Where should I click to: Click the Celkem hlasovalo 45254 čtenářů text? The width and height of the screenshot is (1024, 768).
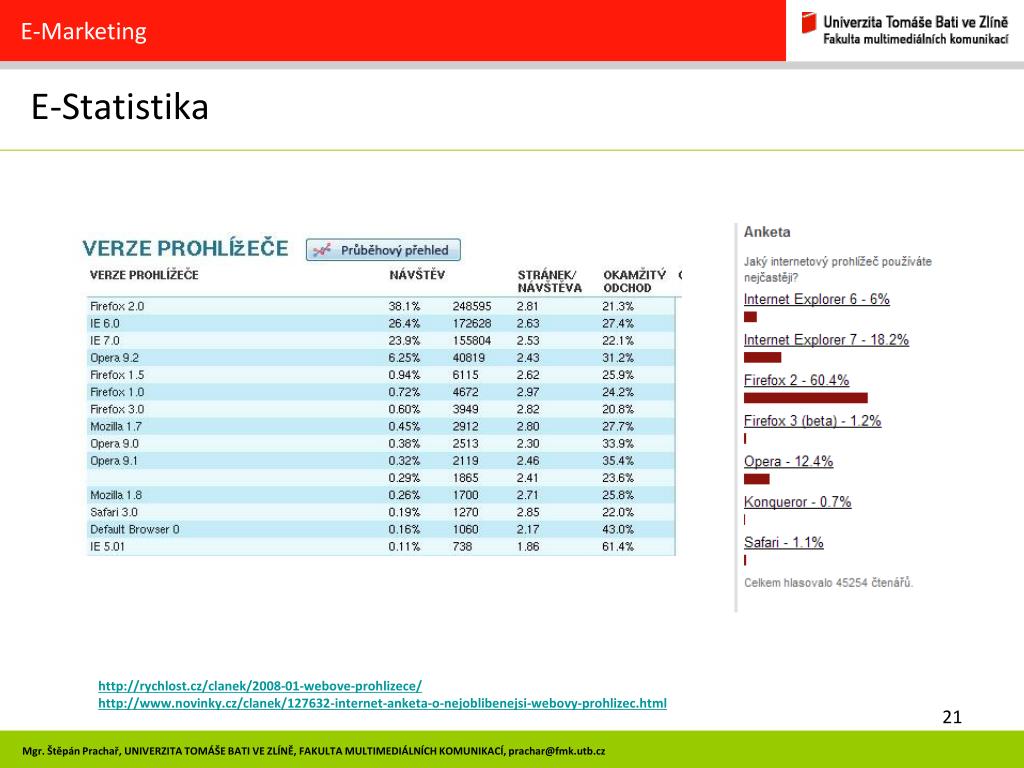point(828,583)
